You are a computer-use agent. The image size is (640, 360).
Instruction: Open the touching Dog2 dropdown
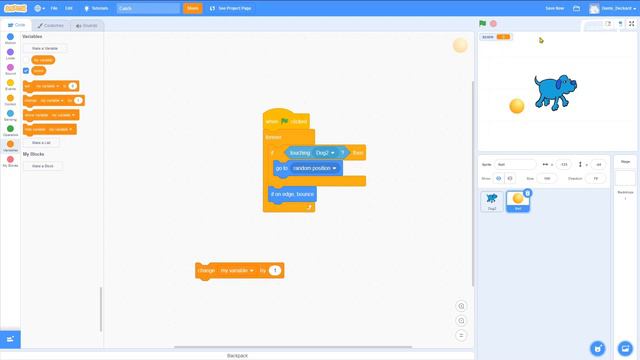point(325,153)
